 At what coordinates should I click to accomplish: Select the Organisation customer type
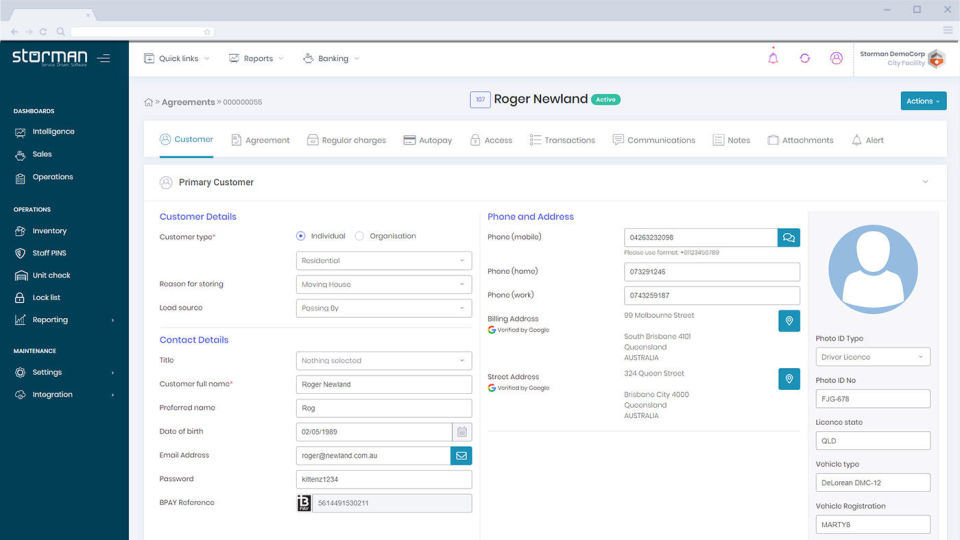[359, 236]
